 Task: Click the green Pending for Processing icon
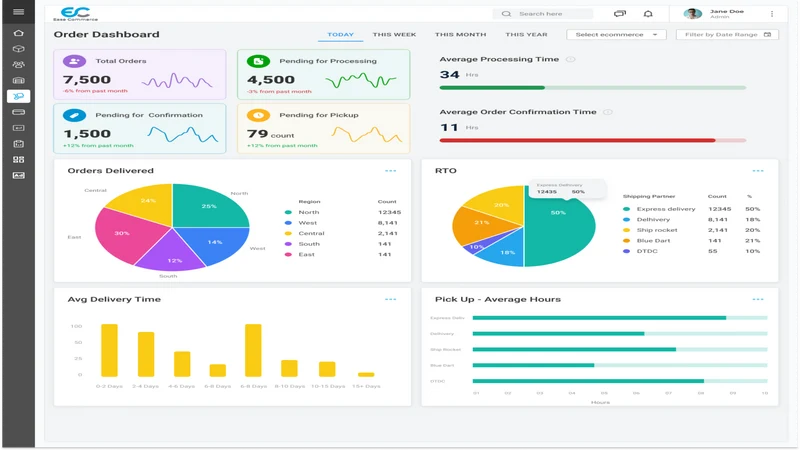coord(259,61)
